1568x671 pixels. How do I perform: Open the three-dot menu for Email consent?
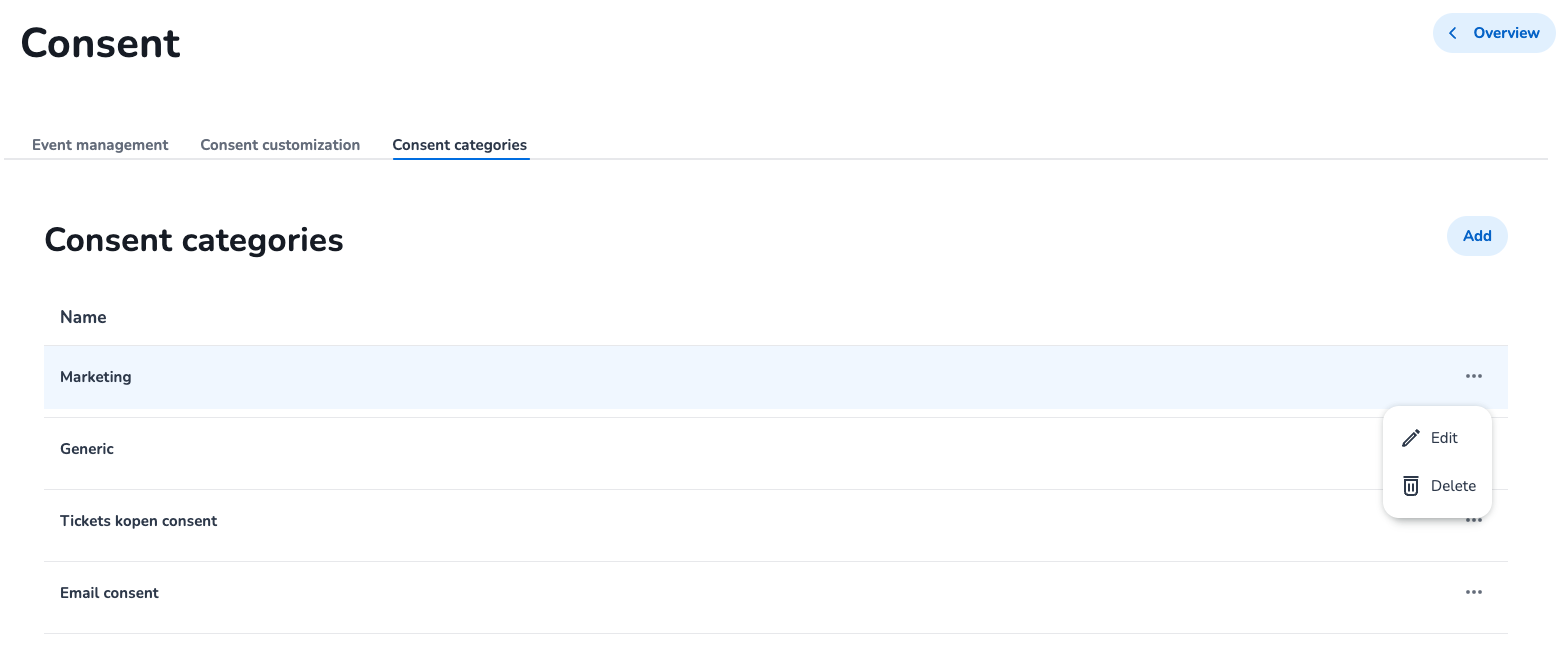coord(1473,593)
